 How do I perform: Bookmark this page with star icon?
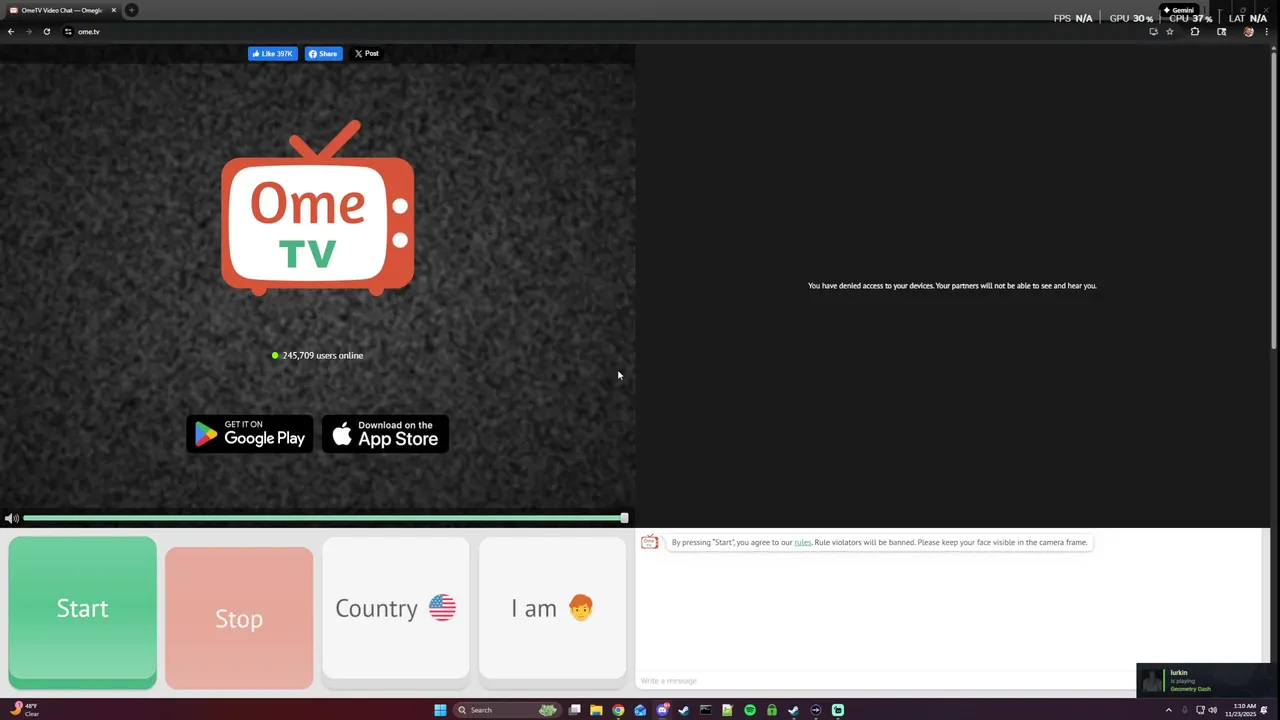point(1170,32)
